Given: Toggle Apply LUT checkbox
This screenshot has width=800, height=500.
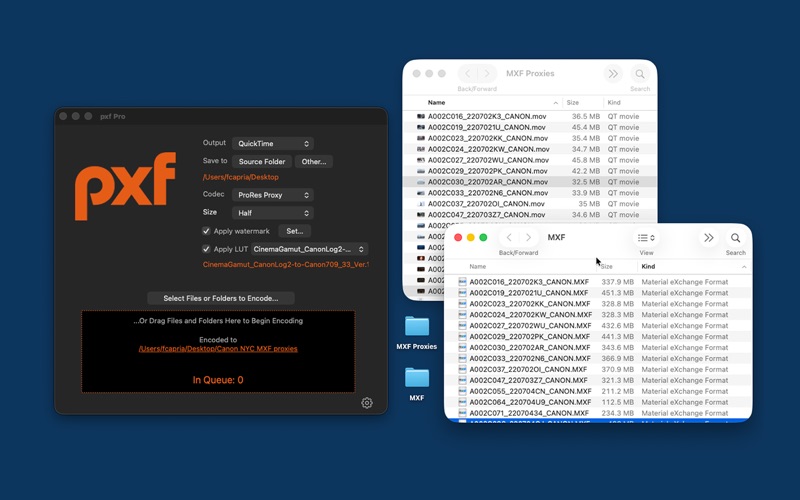Looking at the screenshot, I should pos(206,249).
